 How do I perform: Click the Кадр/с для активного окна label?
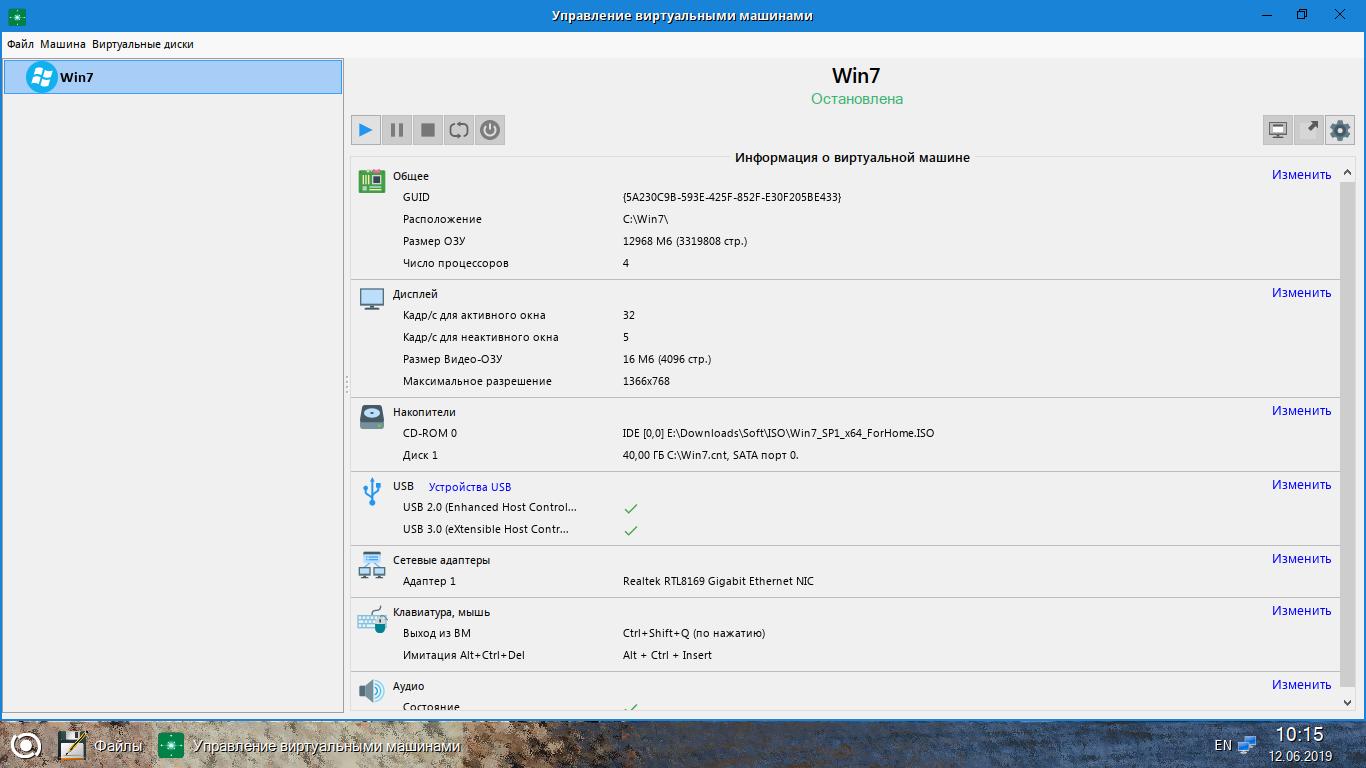[x=474, y=316]
